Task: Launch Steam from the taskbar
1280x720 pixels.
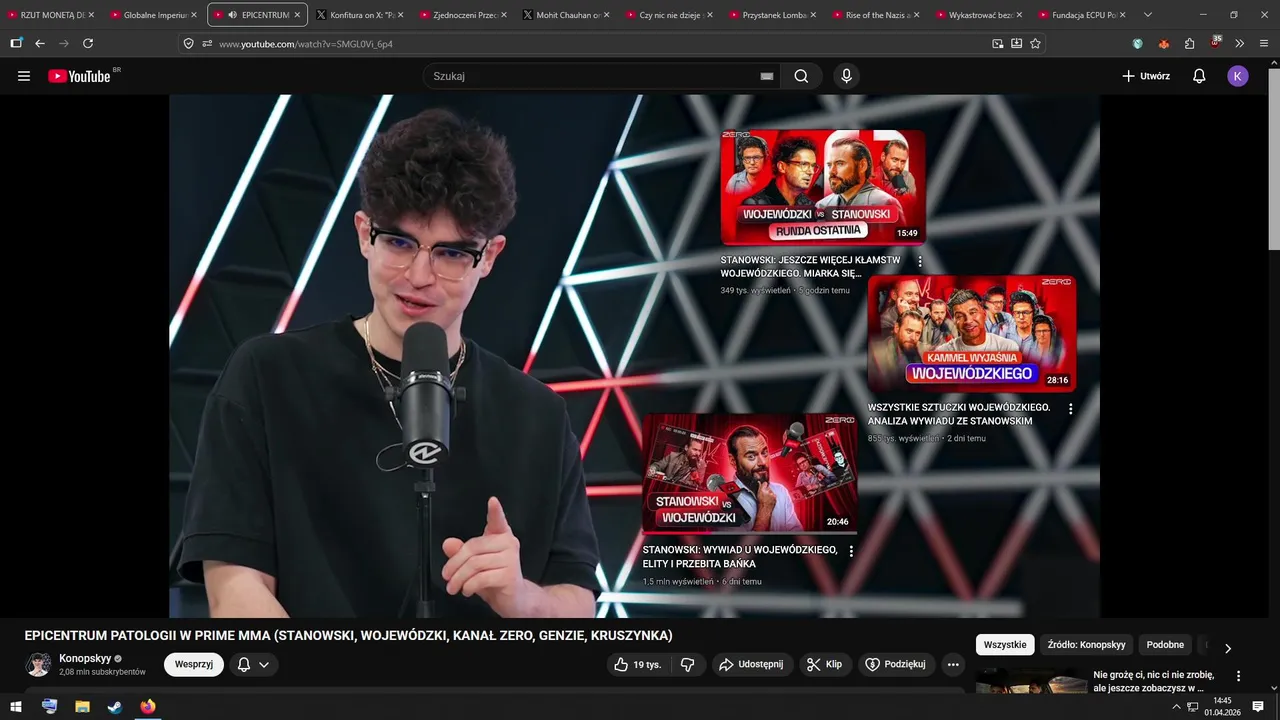Action: click(115, 706)
